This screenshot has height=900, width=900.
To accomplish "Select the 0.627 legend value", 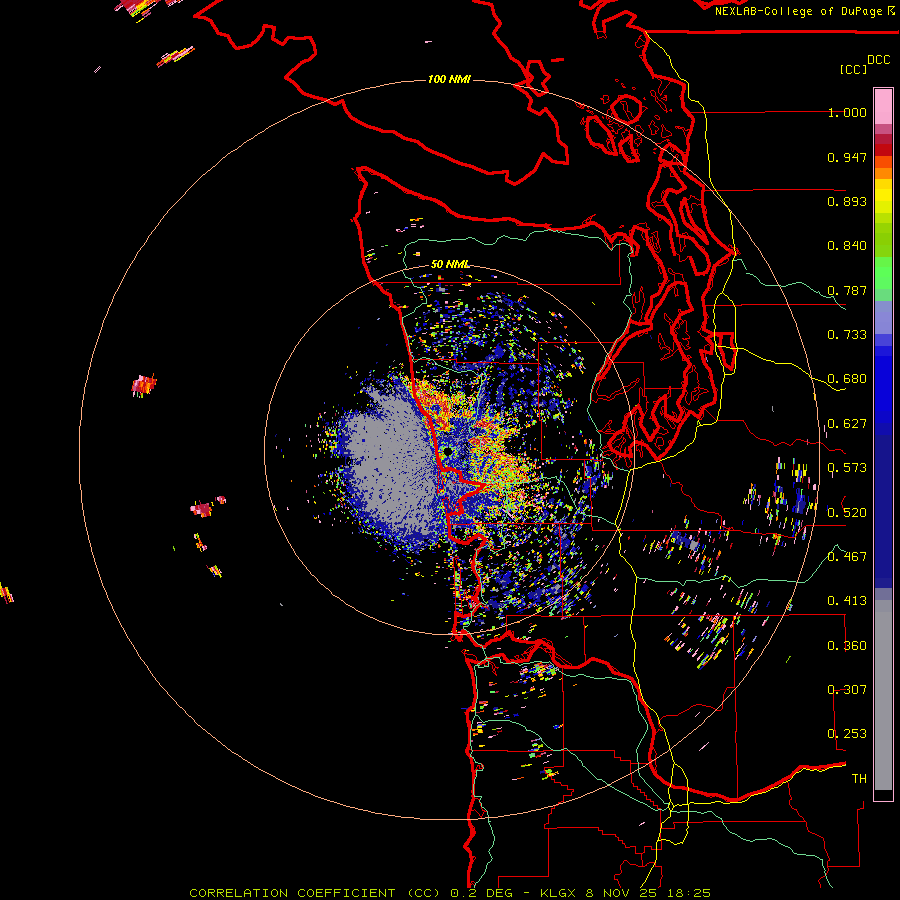I will pos(847,424).
